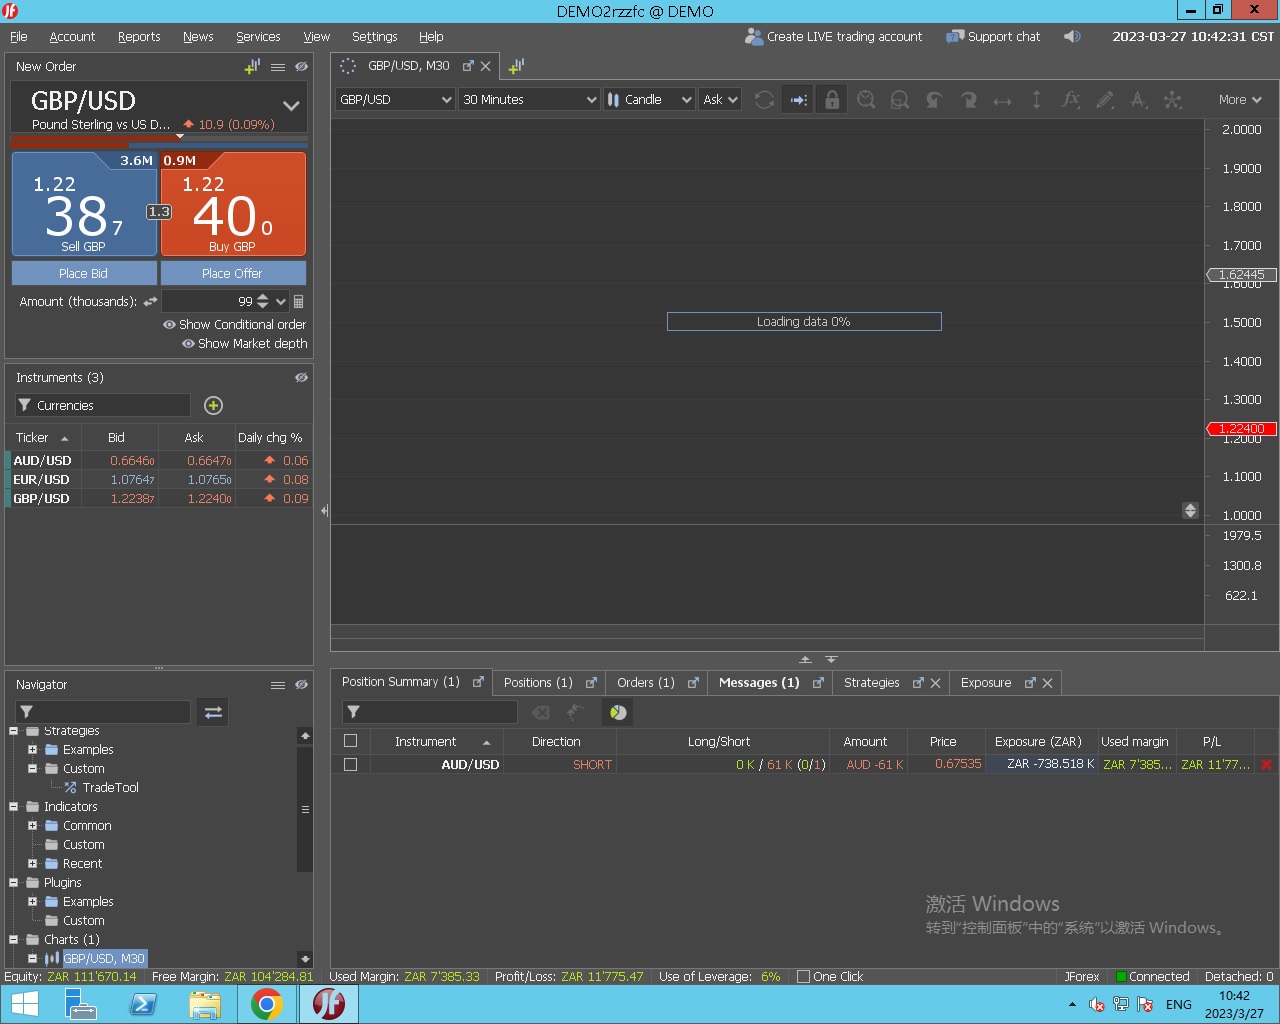Open the Ask price side dropdown
Image resolution: width=1280 pixels, height=1024 pixels.
coord(720,100)
